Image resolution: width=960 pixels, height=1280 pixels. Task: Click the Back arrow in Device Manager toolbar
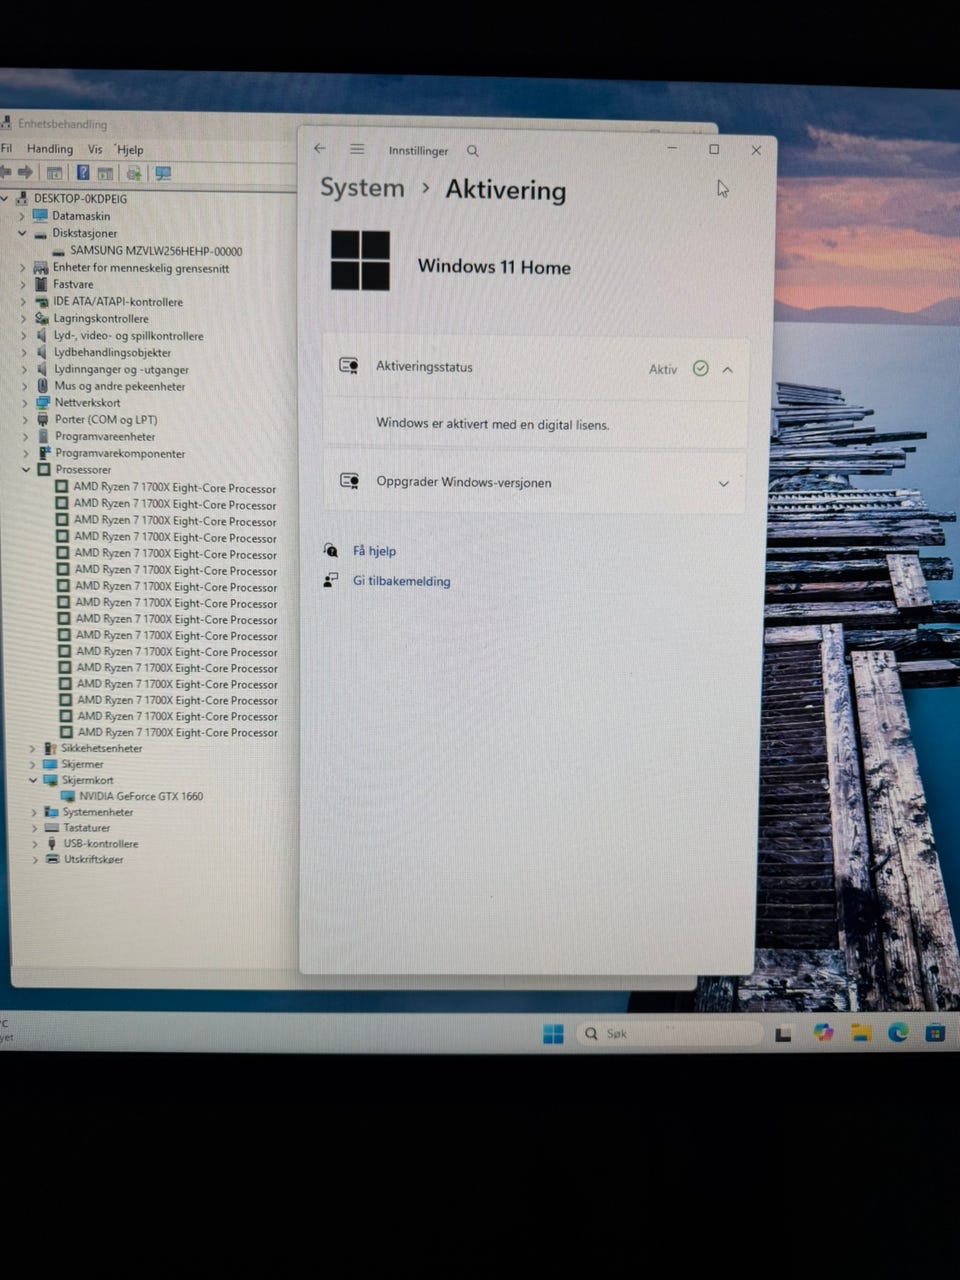(5, 173)
